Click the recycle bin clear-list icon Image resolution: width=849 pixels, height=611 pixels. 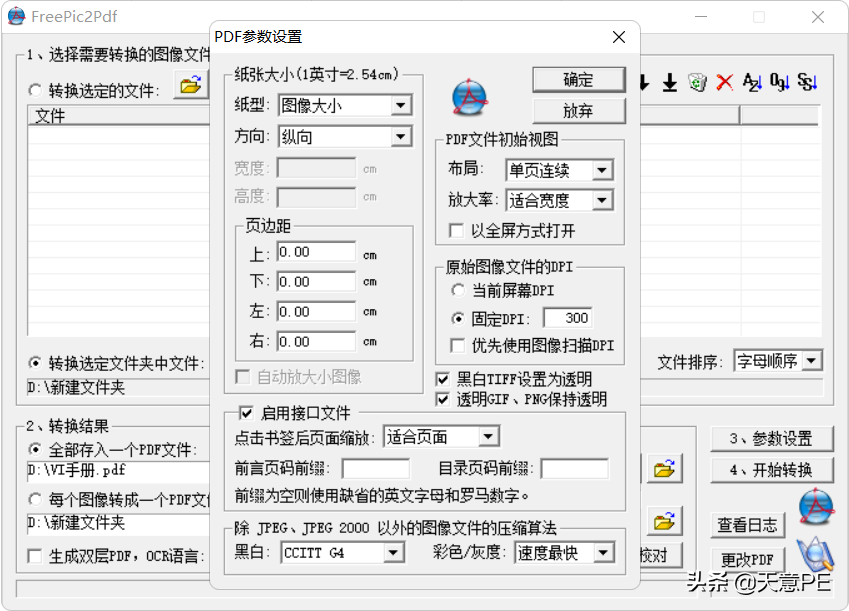click(697, 82)
